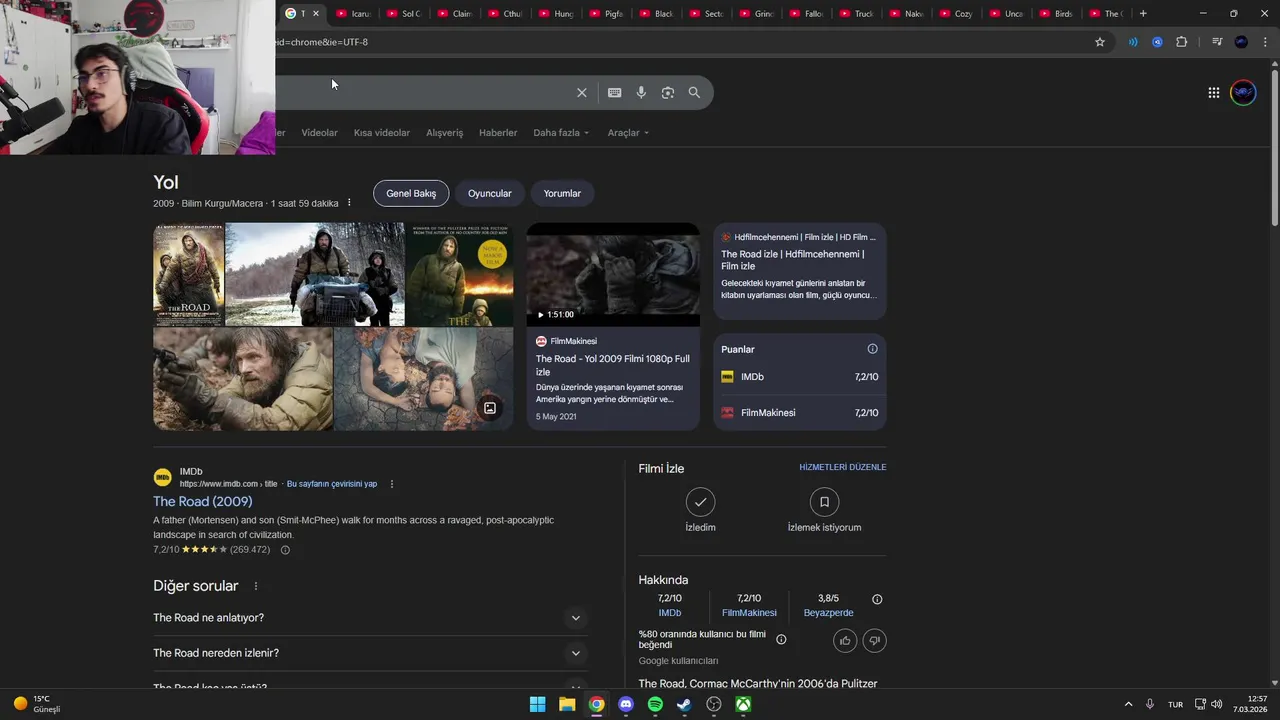1280x720 pixels.
Task: Open Discord from the taskbar
Action: [626, 704]
